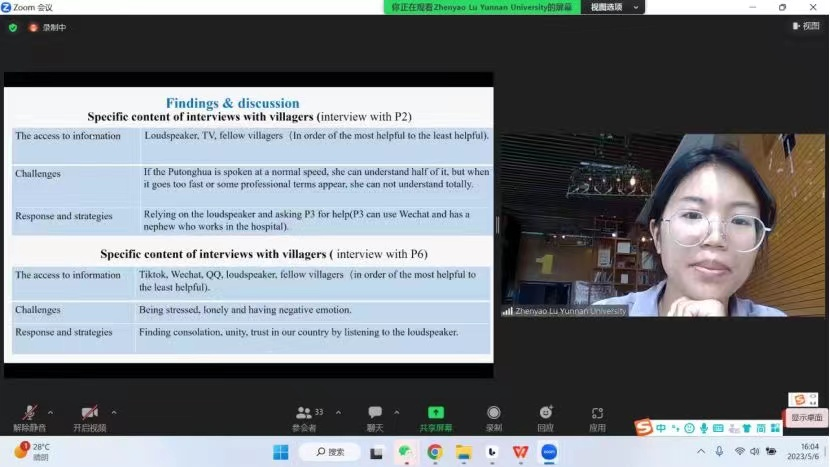Unmute the microphone in Zoom toolbar
Viewport: 830px width, 467px height.
tap(30, 414)
